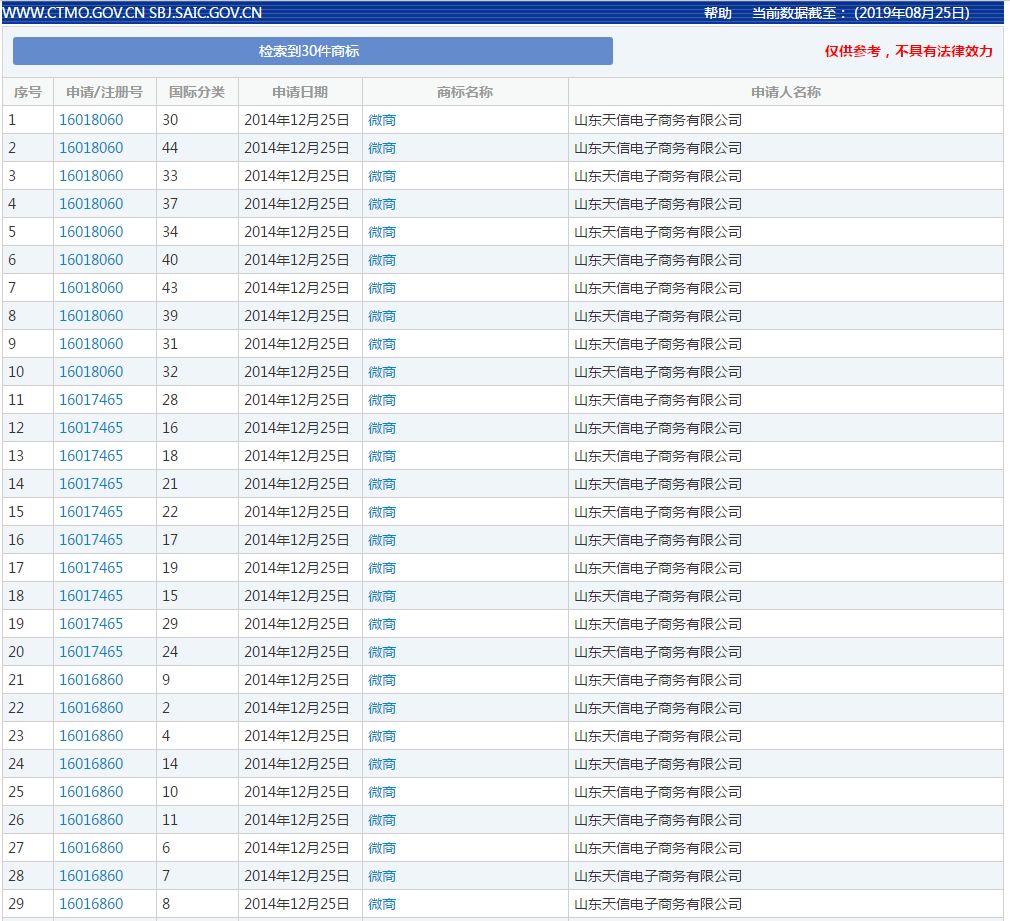1010x921 pixels.
Task: Open the 帮助 help link in header
Action: pyautogui.click(x=718, y=13)
